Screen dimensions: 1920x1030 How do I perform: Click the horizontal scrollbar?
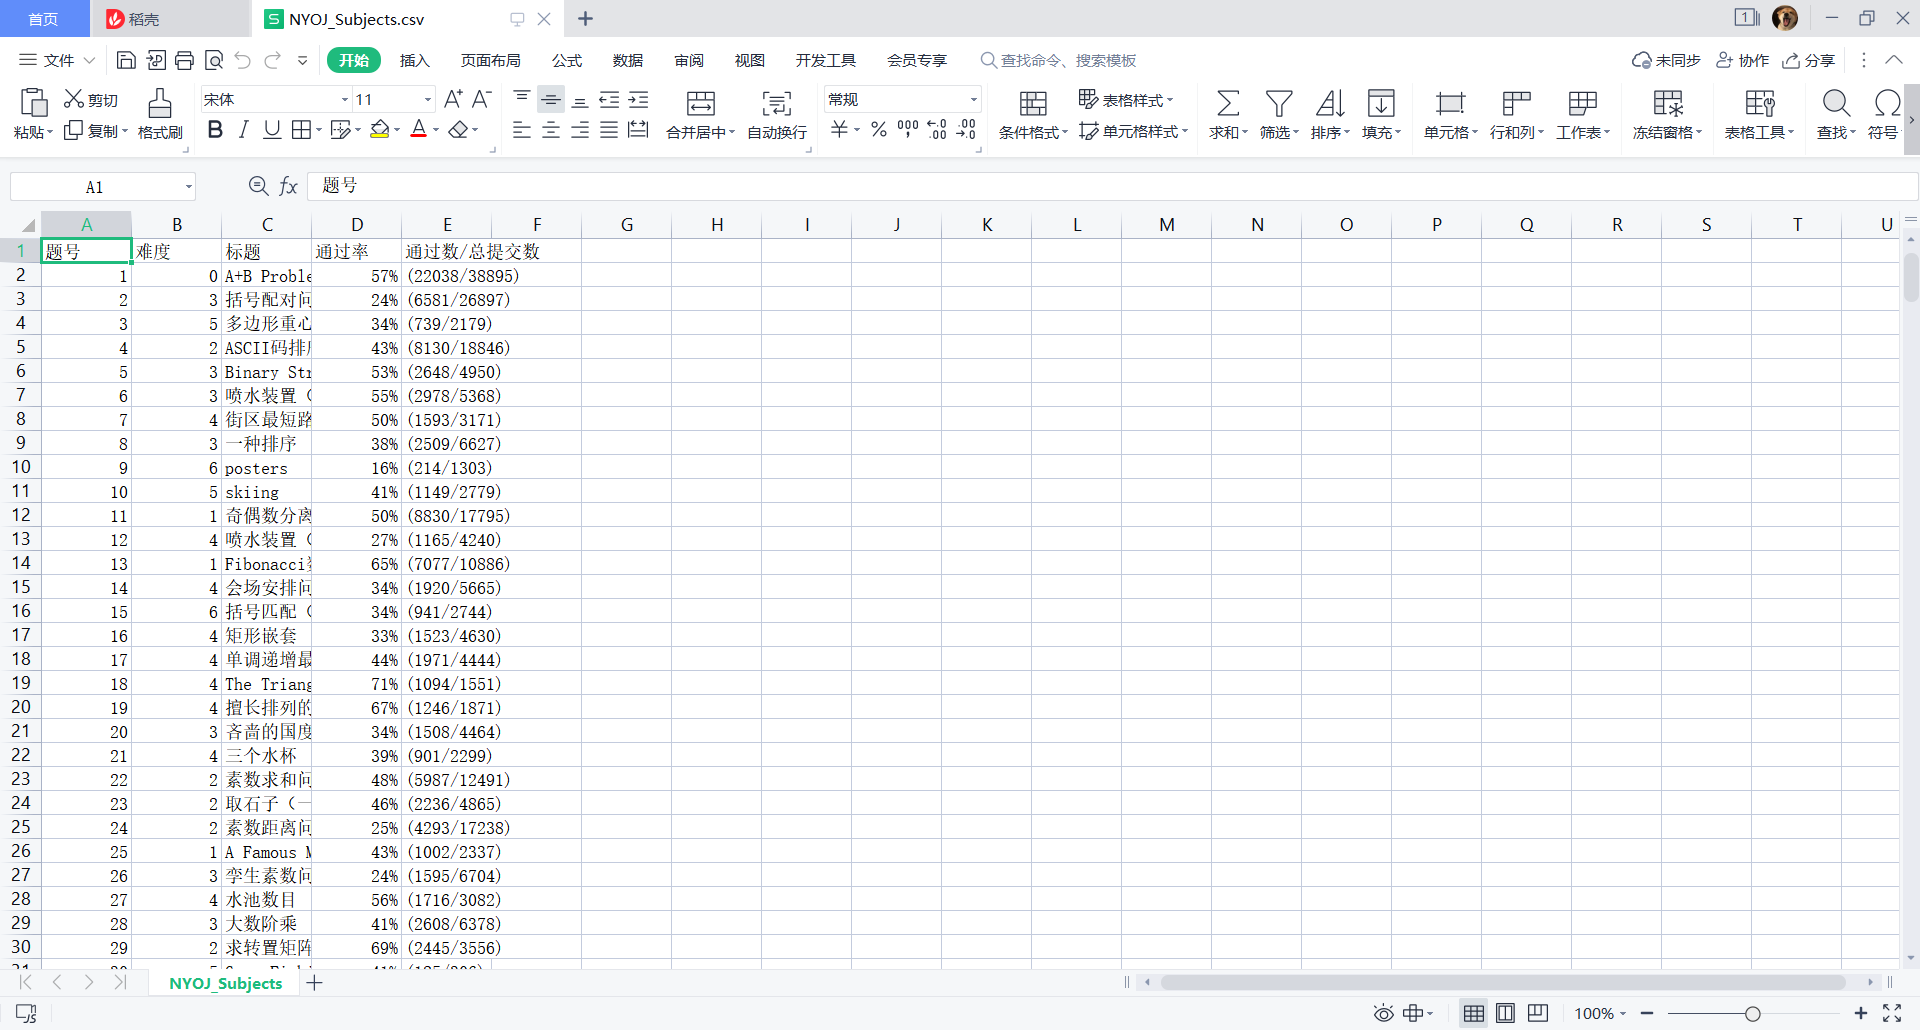1503,982
